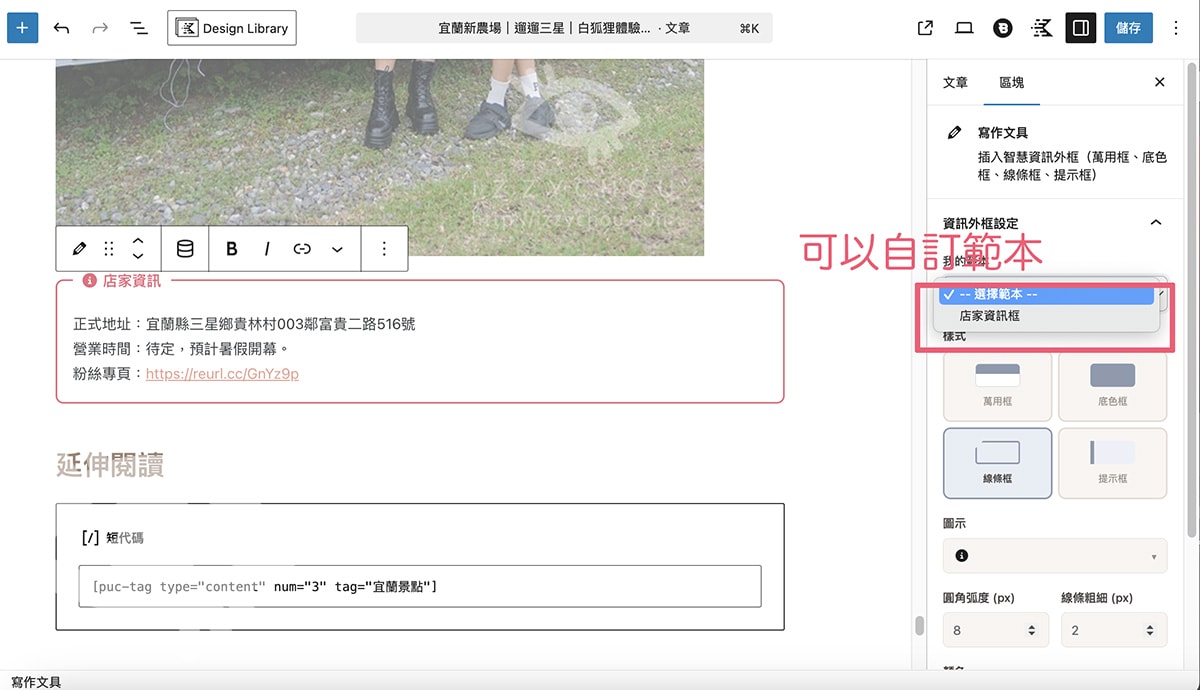Show more rich text controls
1200x690 pixels.
tap(337, 249)
